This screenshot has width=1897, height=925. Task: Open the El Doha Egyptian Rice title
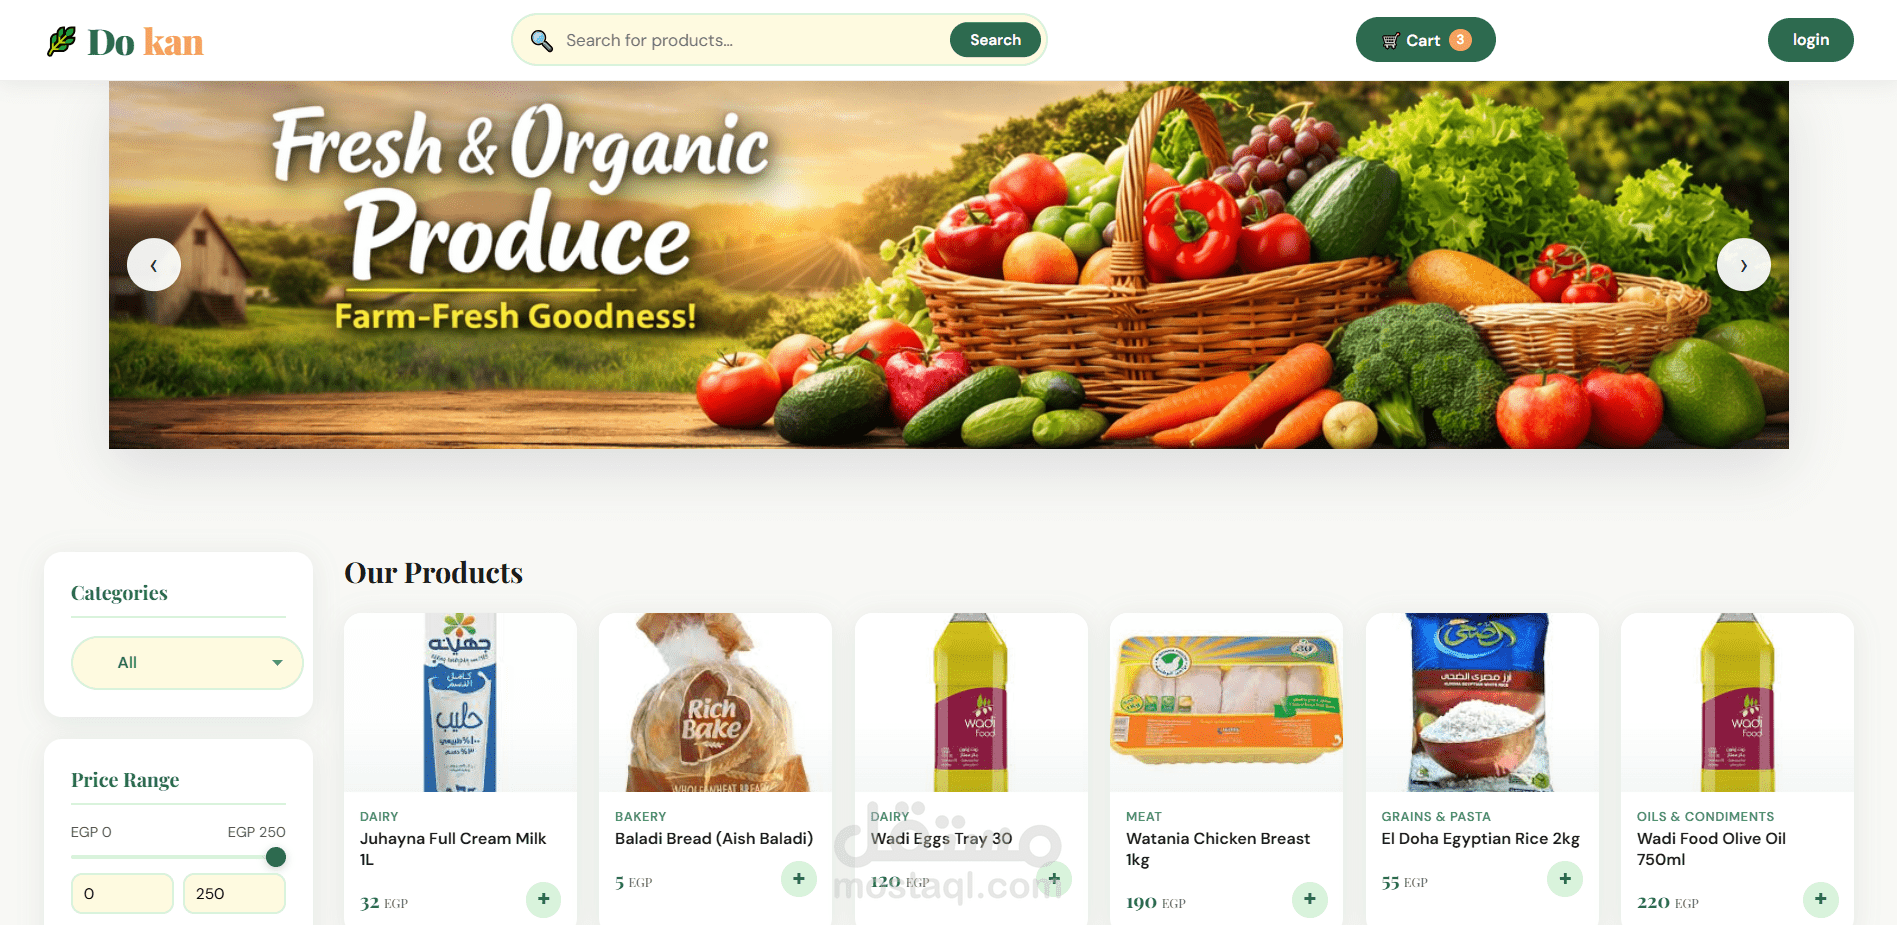pyautogui.click(x=1480, y=838)
